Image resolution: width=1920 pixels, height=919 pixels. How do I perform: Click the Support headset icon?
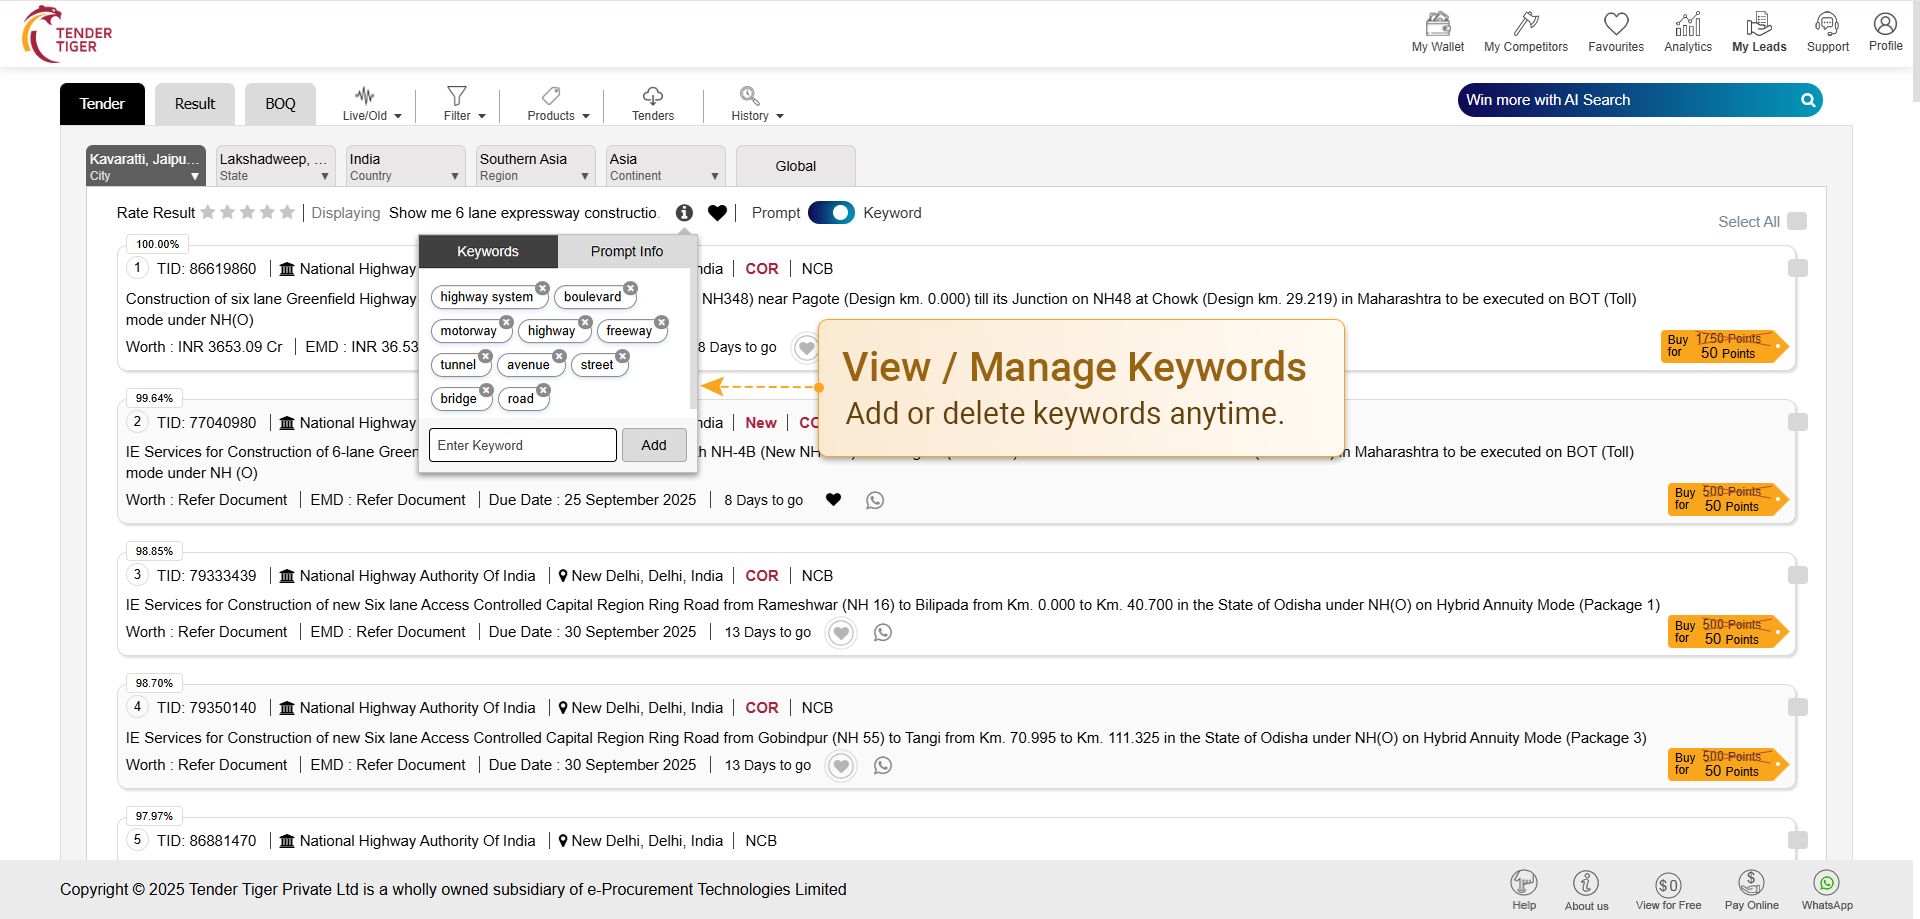tap(1827, 24)
